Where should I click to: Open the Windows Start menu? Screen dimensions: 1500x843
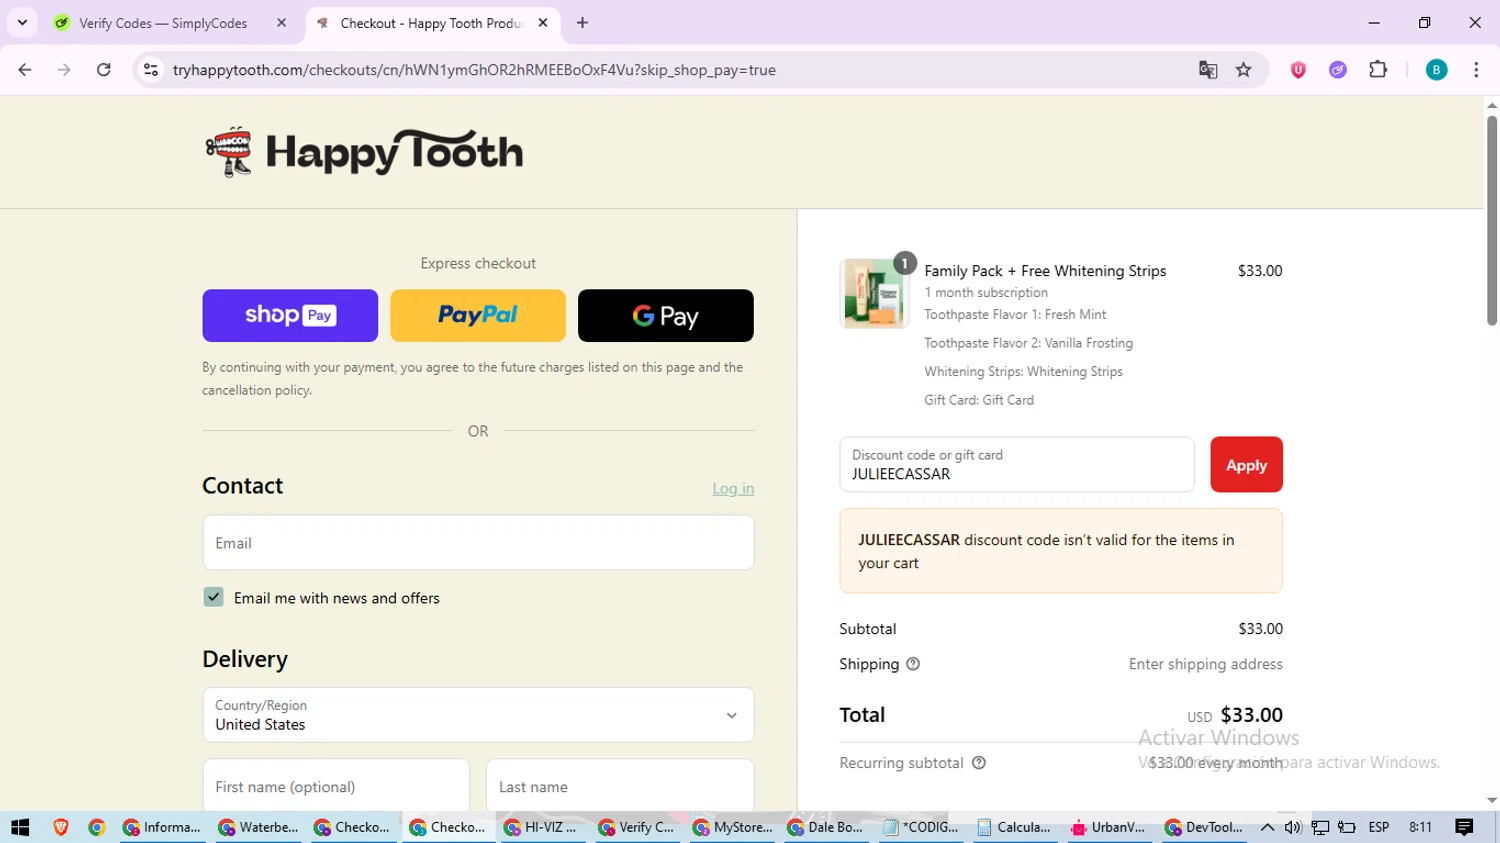[20, 827]
